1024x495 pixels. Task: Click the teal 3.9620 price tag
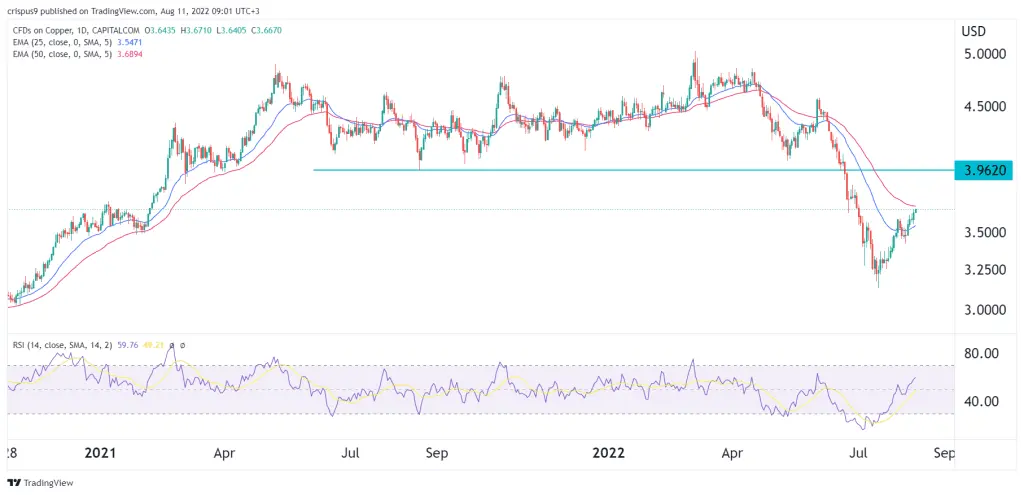pos(984,170)
